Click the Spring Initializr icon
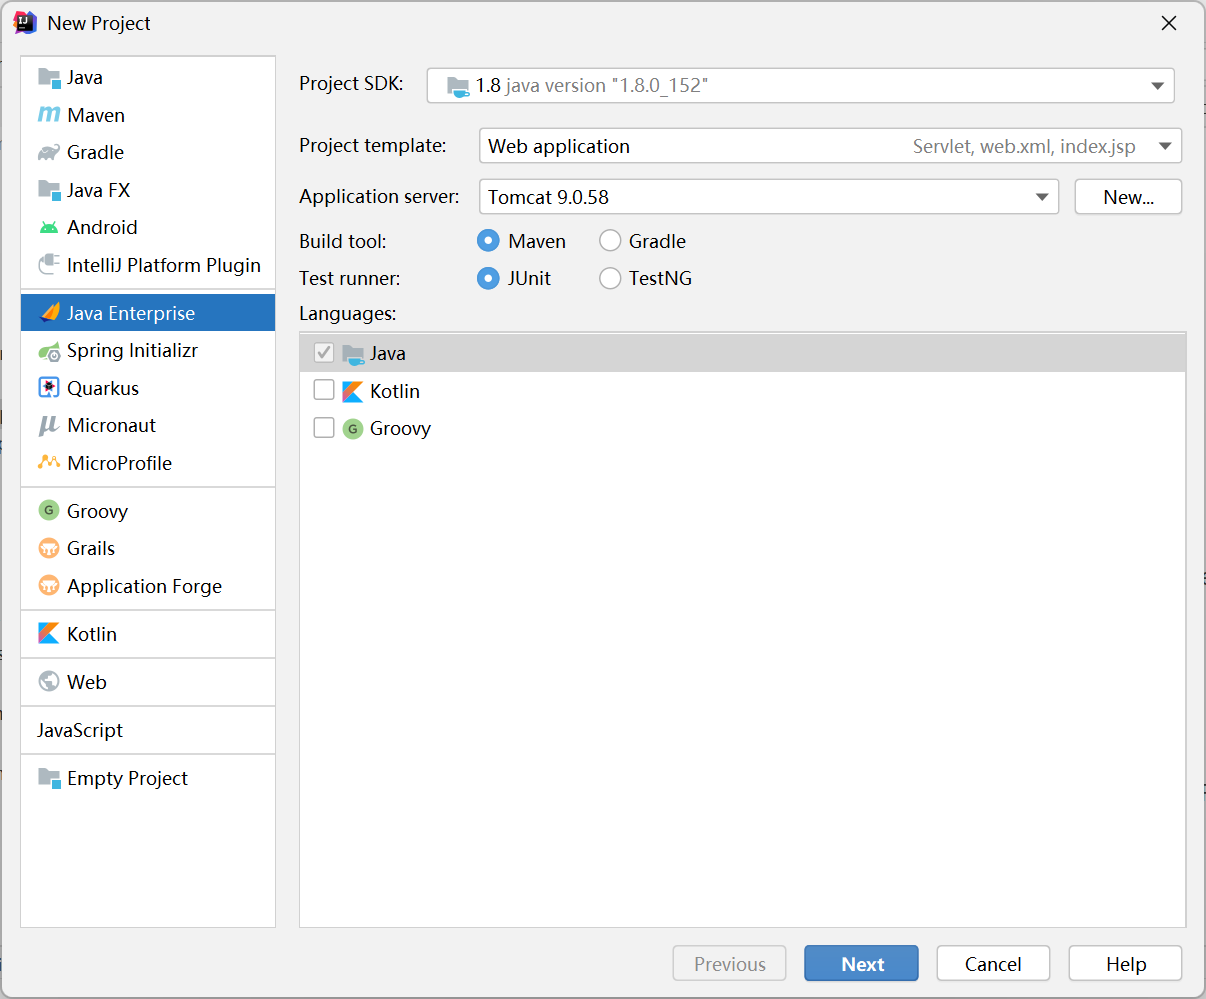 (49, 351)
